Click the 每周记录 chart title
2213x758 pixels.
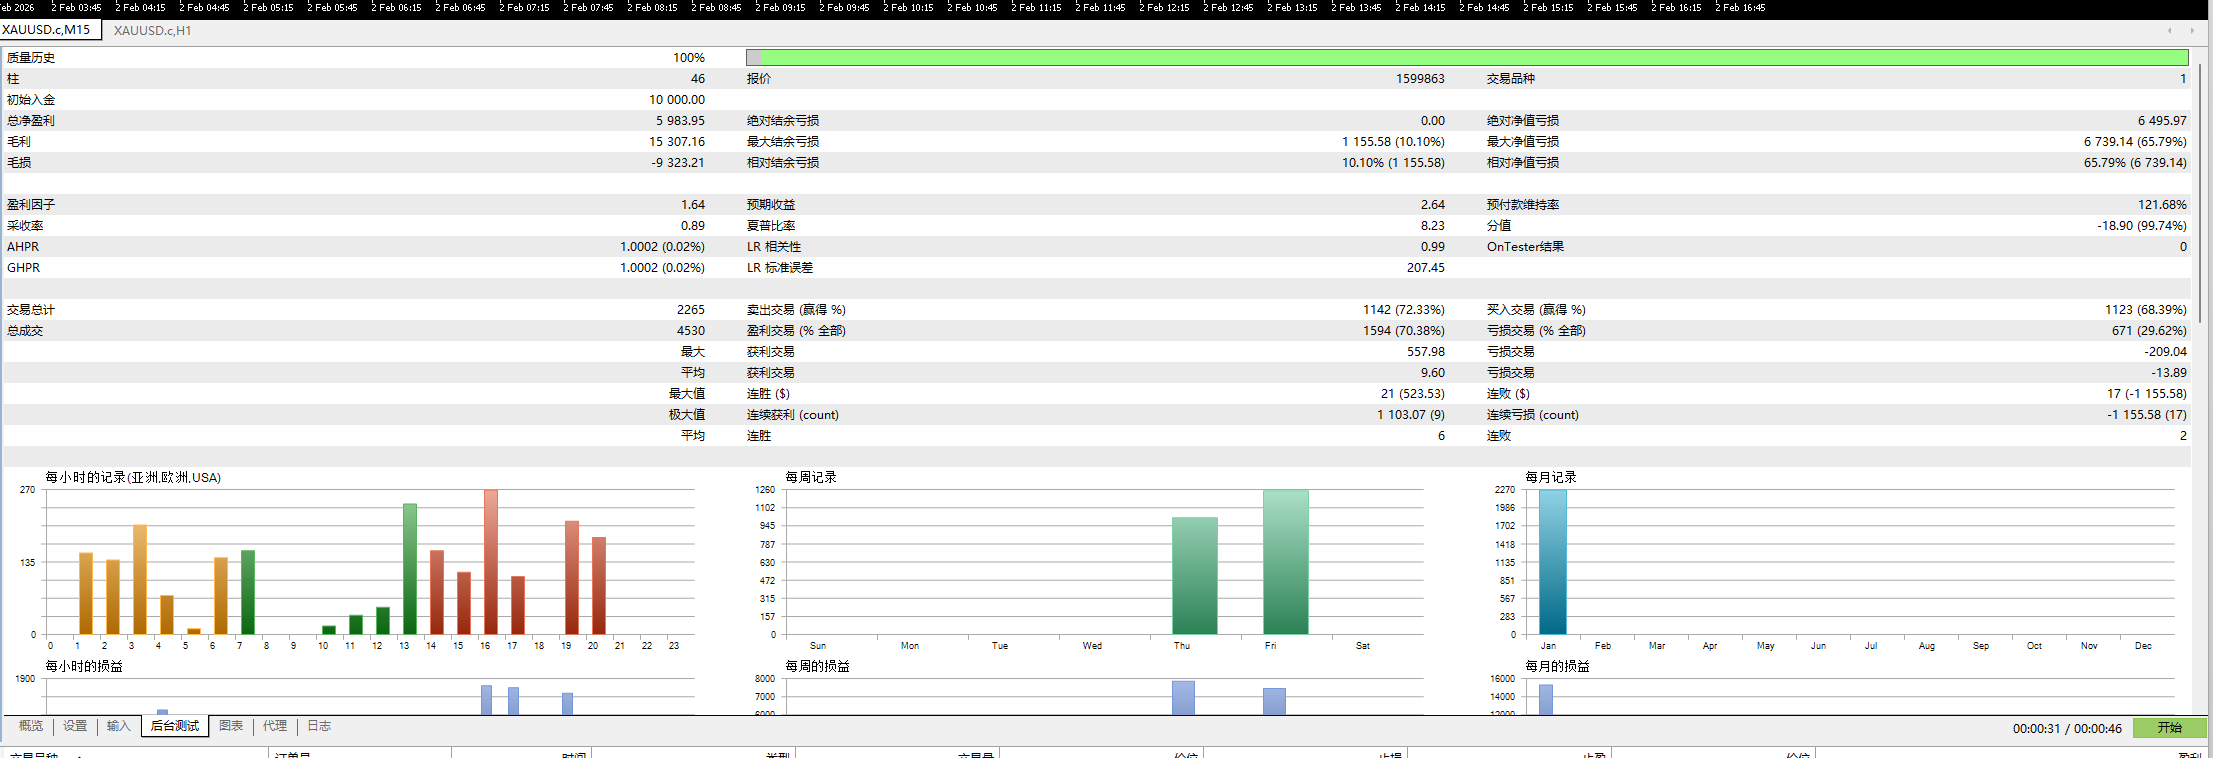pyautogui.click(x=811, y=478)
